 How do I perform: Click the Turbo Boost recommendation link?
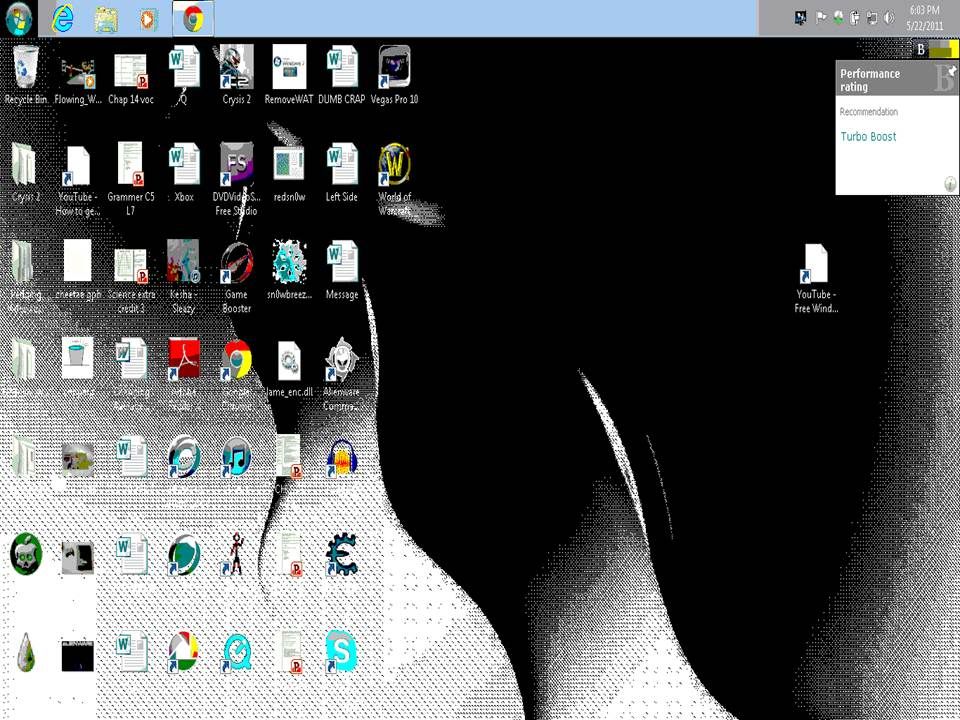coord(868,137)
